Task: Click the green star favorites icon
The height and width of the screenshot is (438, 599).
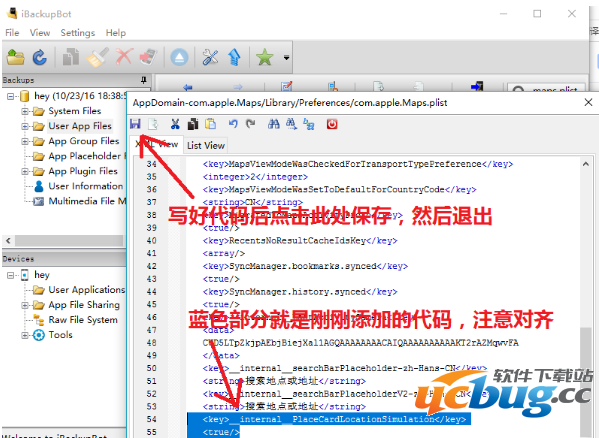Action: [x=265, y=58]
